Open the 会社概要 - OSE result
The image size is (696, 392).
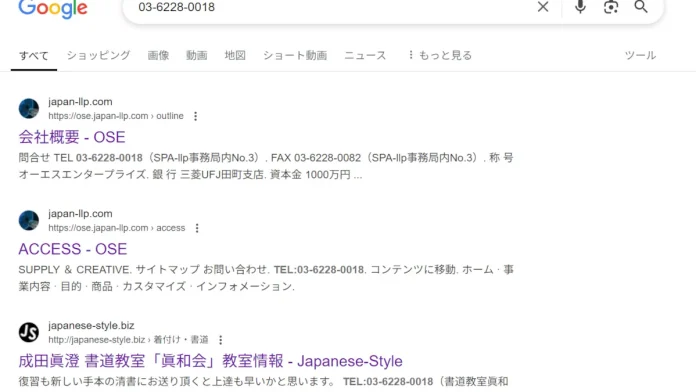point(72,137)
